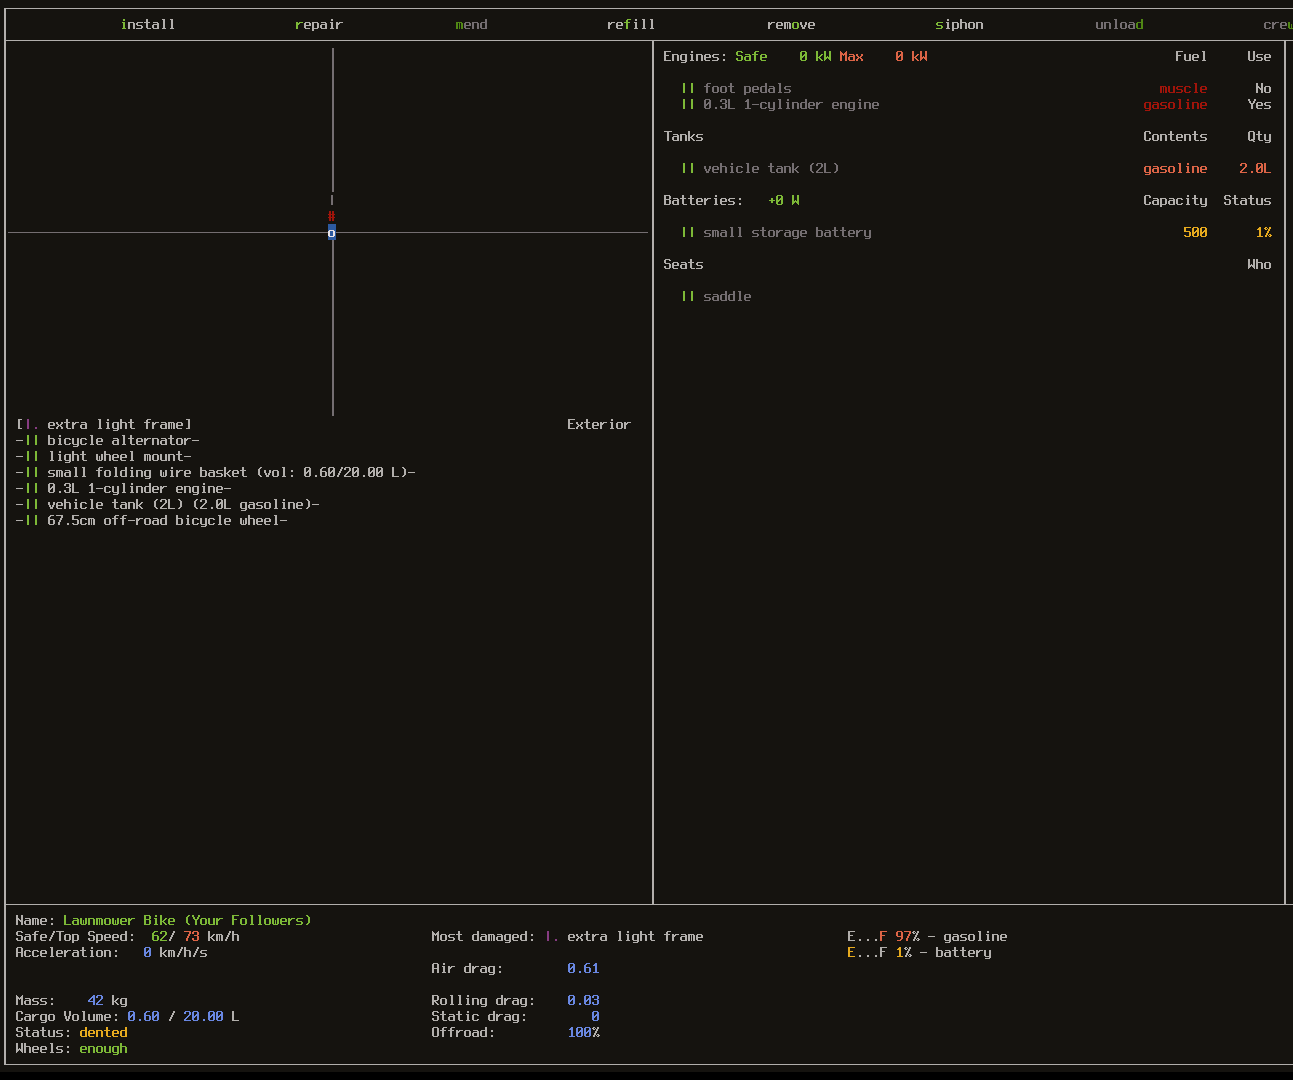
Task: Click the 2.0L tank quantity
Action: point(1255,169)
